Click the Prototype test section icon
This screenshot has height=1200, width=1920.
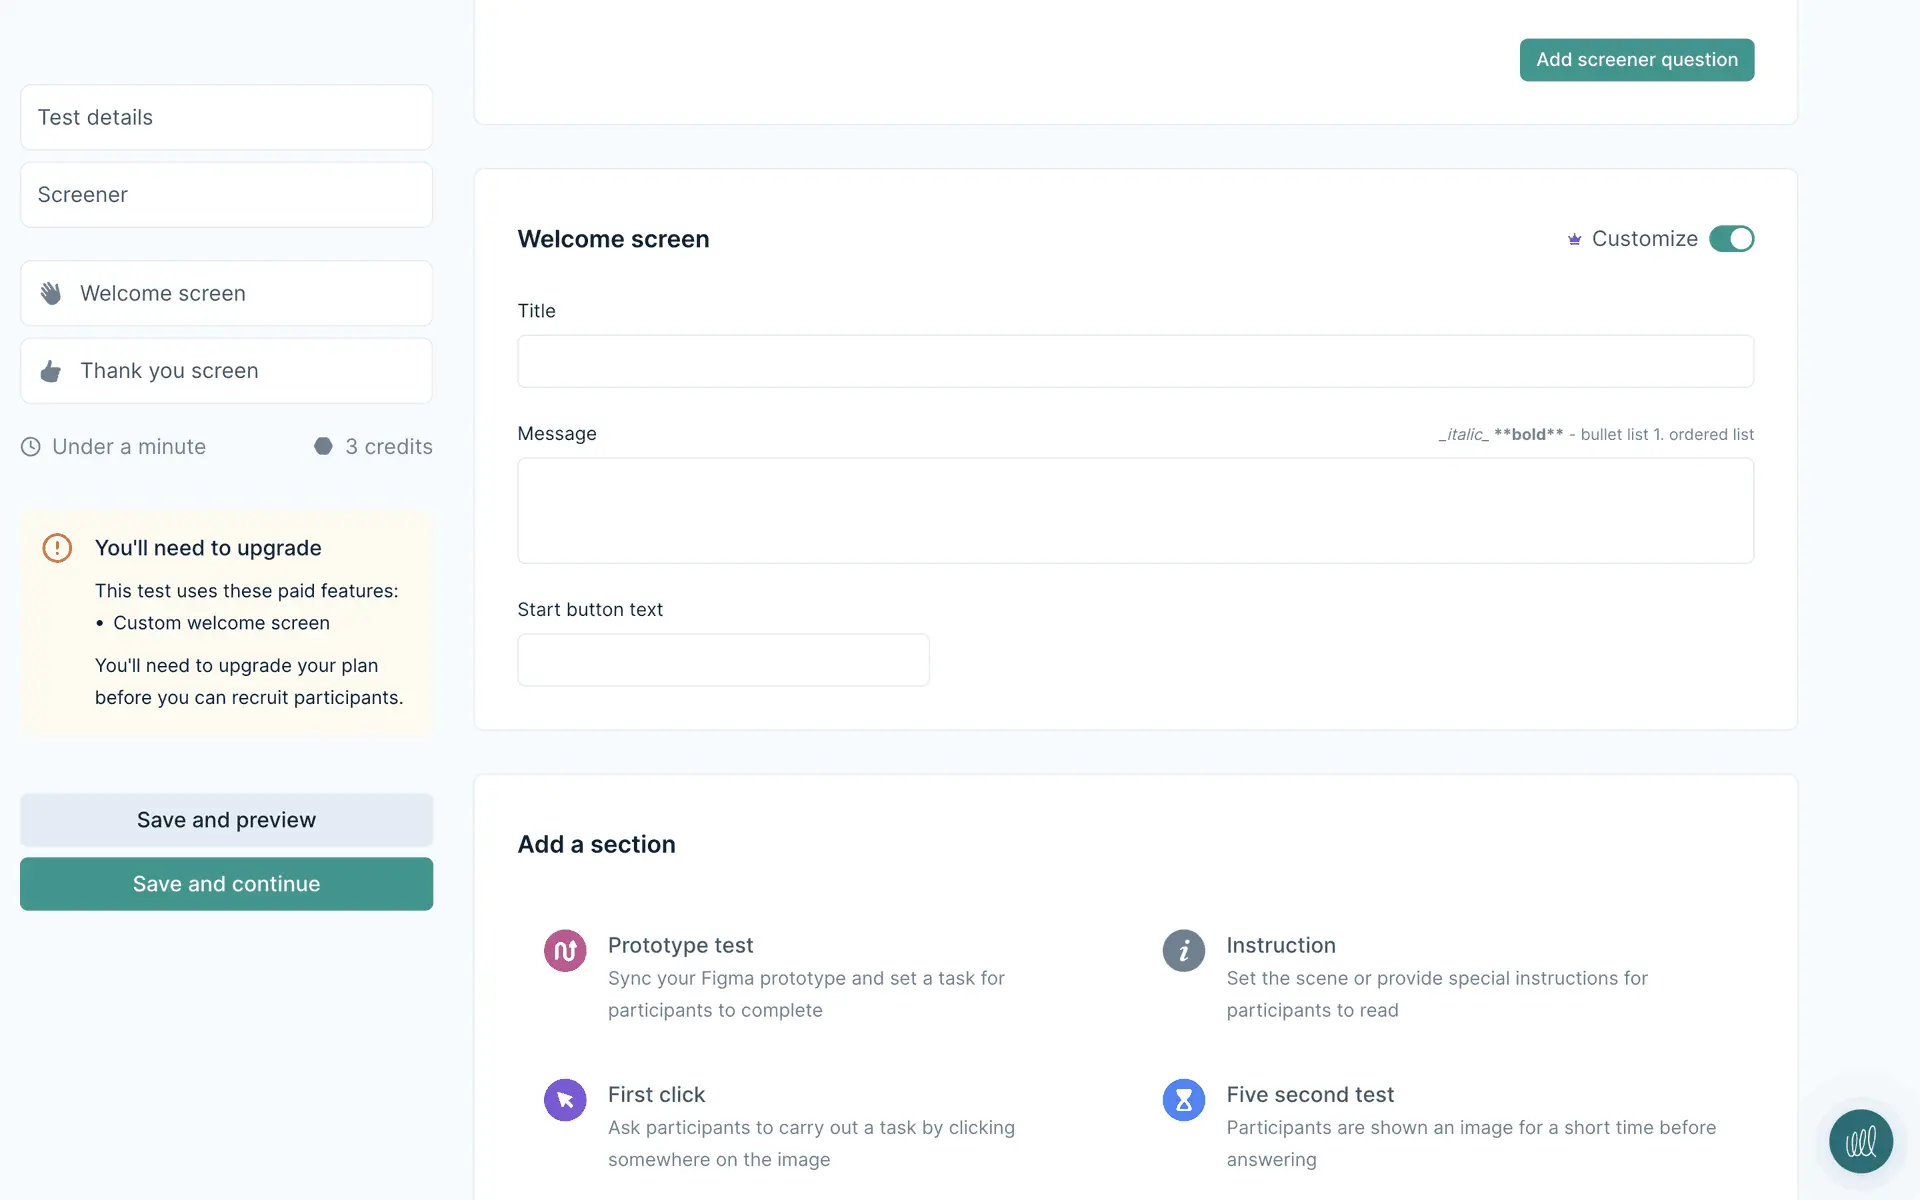(565, 950)
